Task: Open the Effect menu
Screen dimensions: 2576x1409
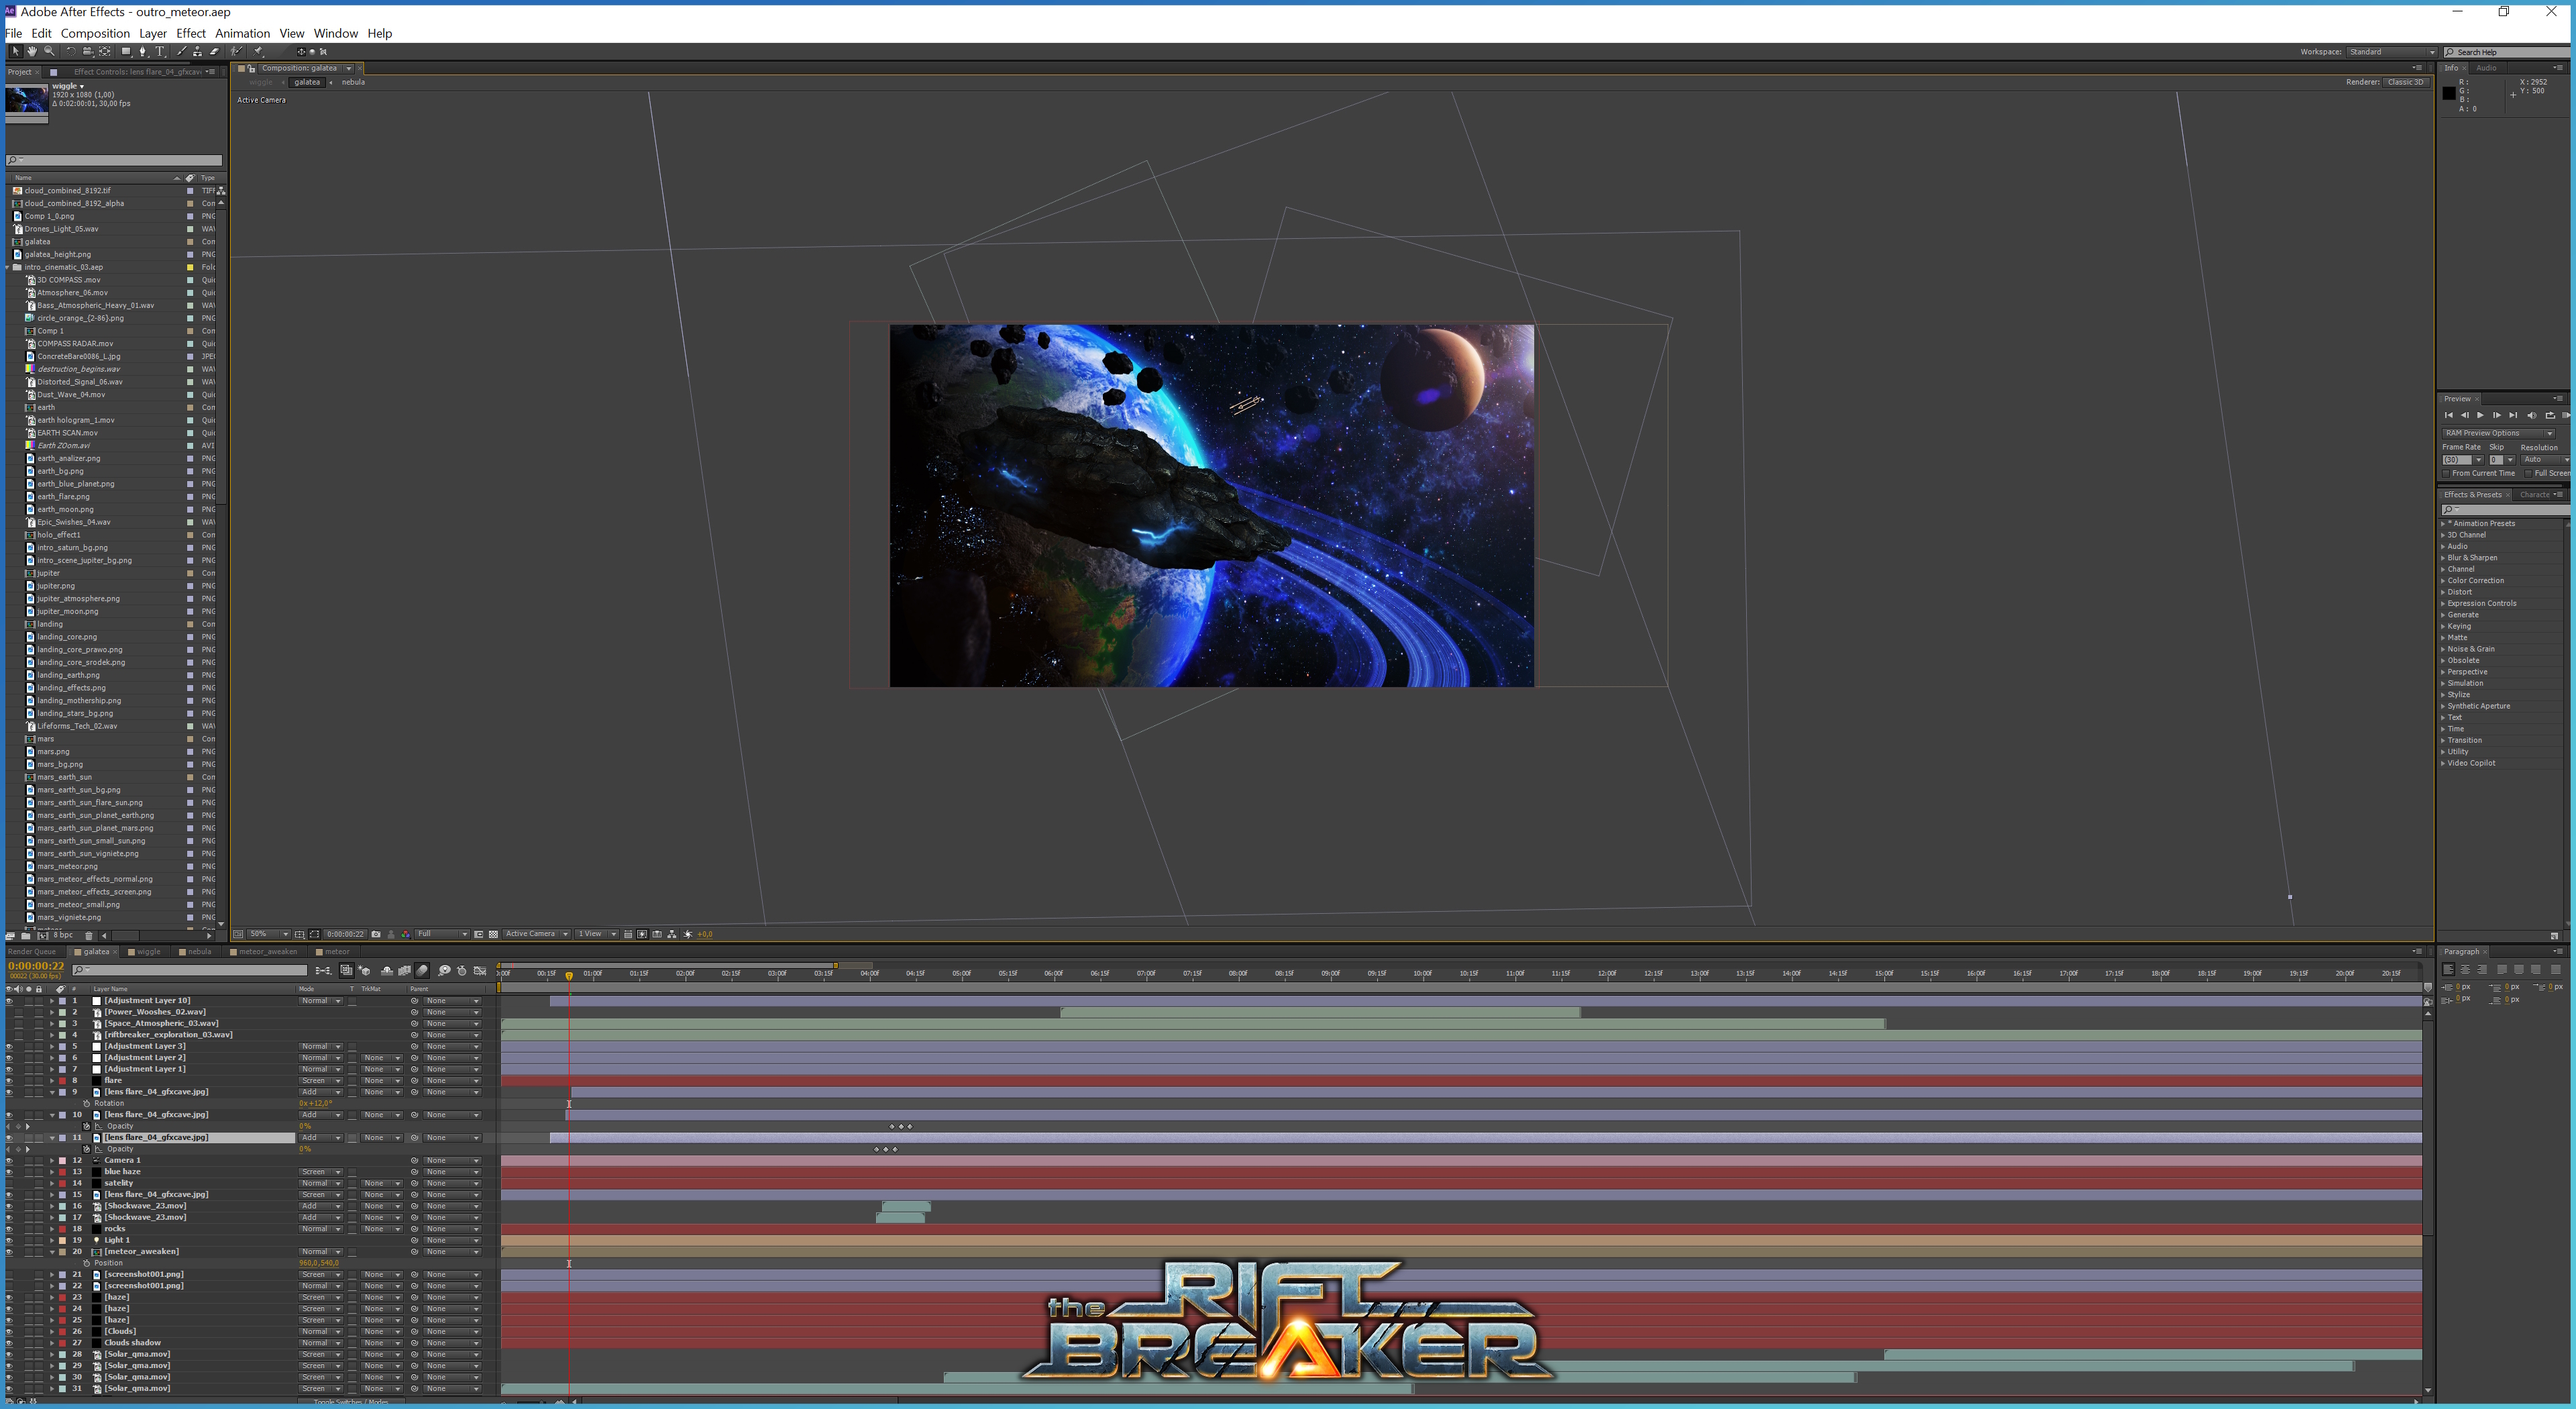Action: coord(191,33)
